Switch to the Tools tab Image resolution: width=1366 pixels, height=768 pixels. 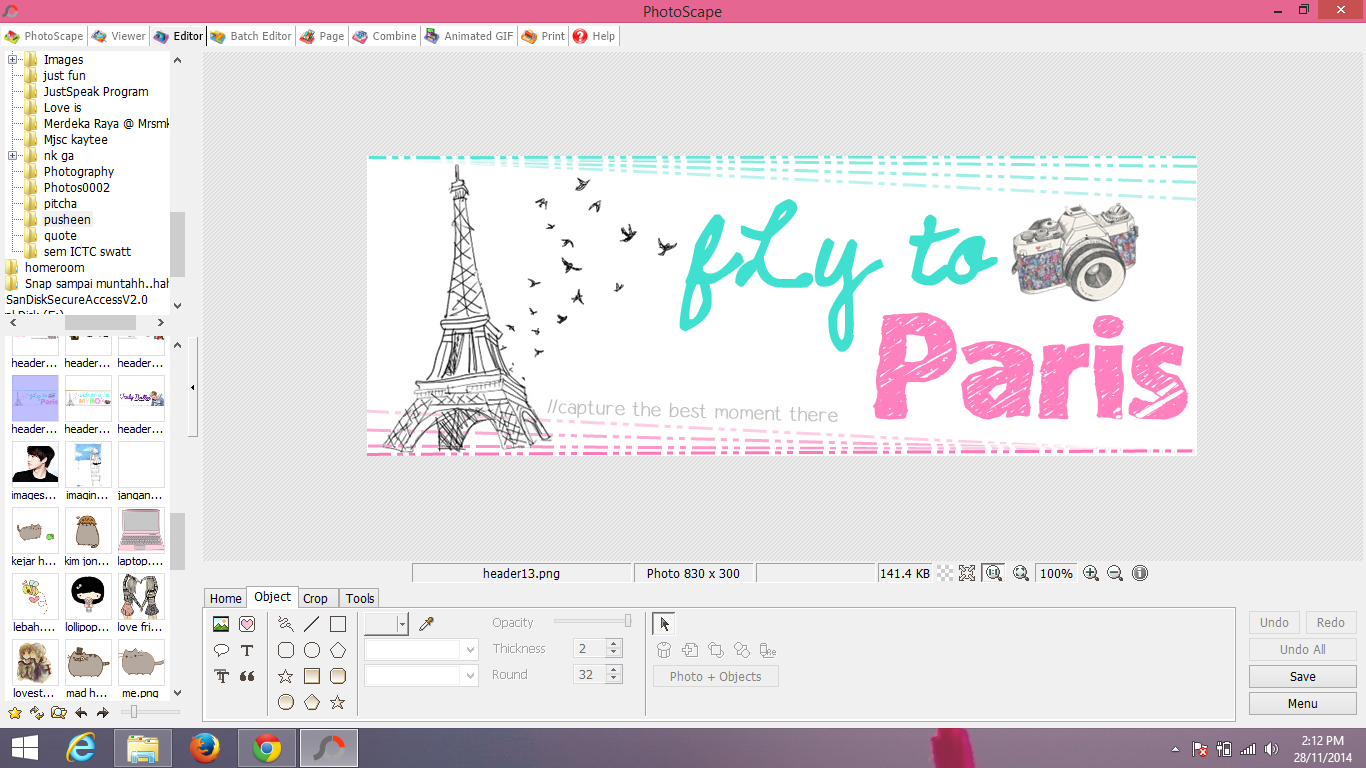(x=360, y=598)
